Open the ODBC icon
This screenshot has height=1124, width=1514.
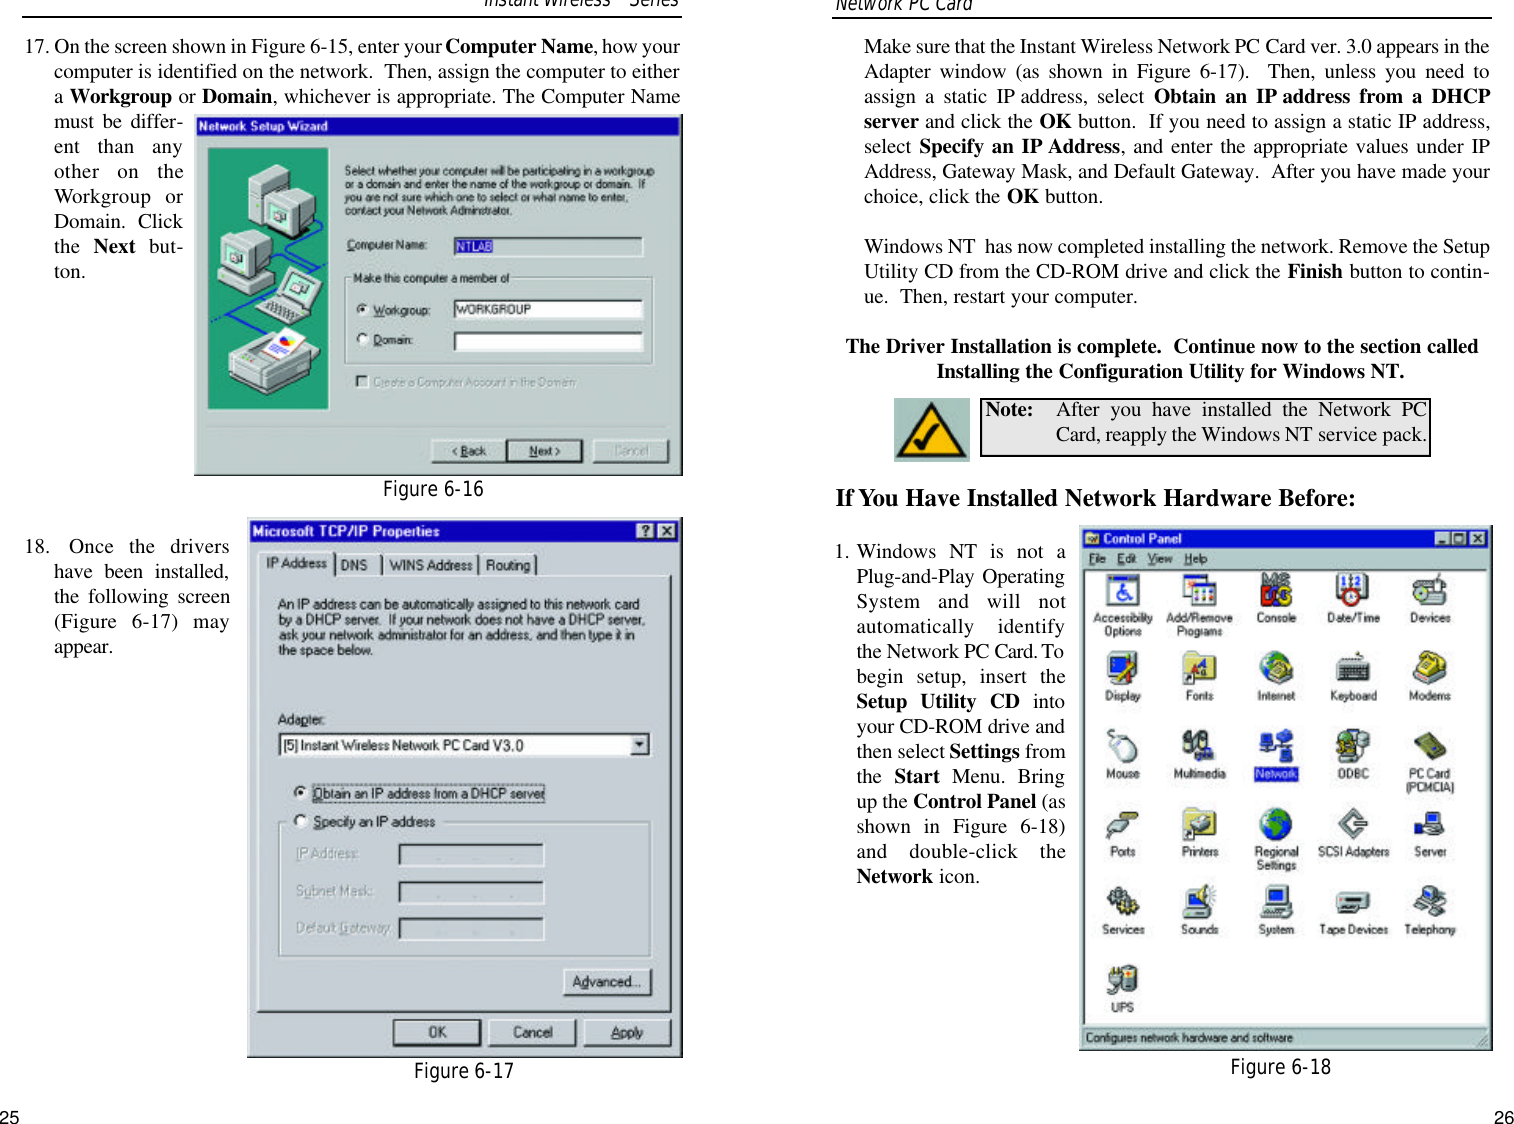click(x=1352, y=755)
